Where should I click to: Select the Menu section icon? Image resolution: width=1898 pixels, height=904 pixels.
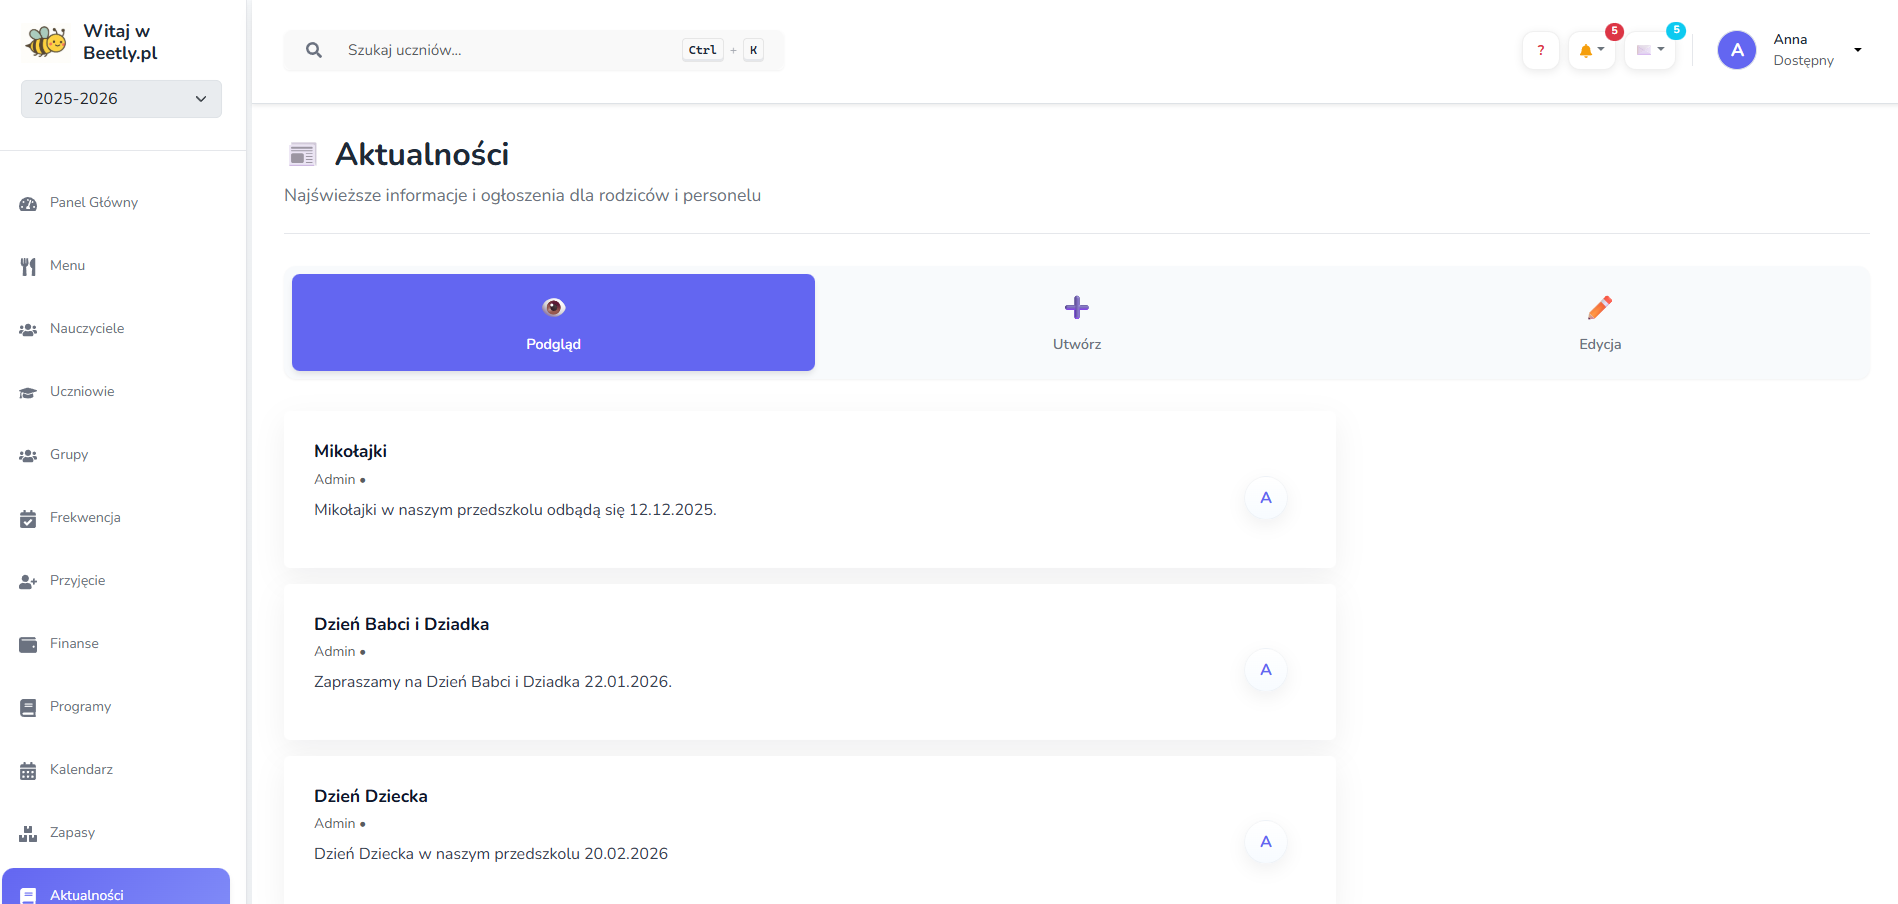coord(27,265)
